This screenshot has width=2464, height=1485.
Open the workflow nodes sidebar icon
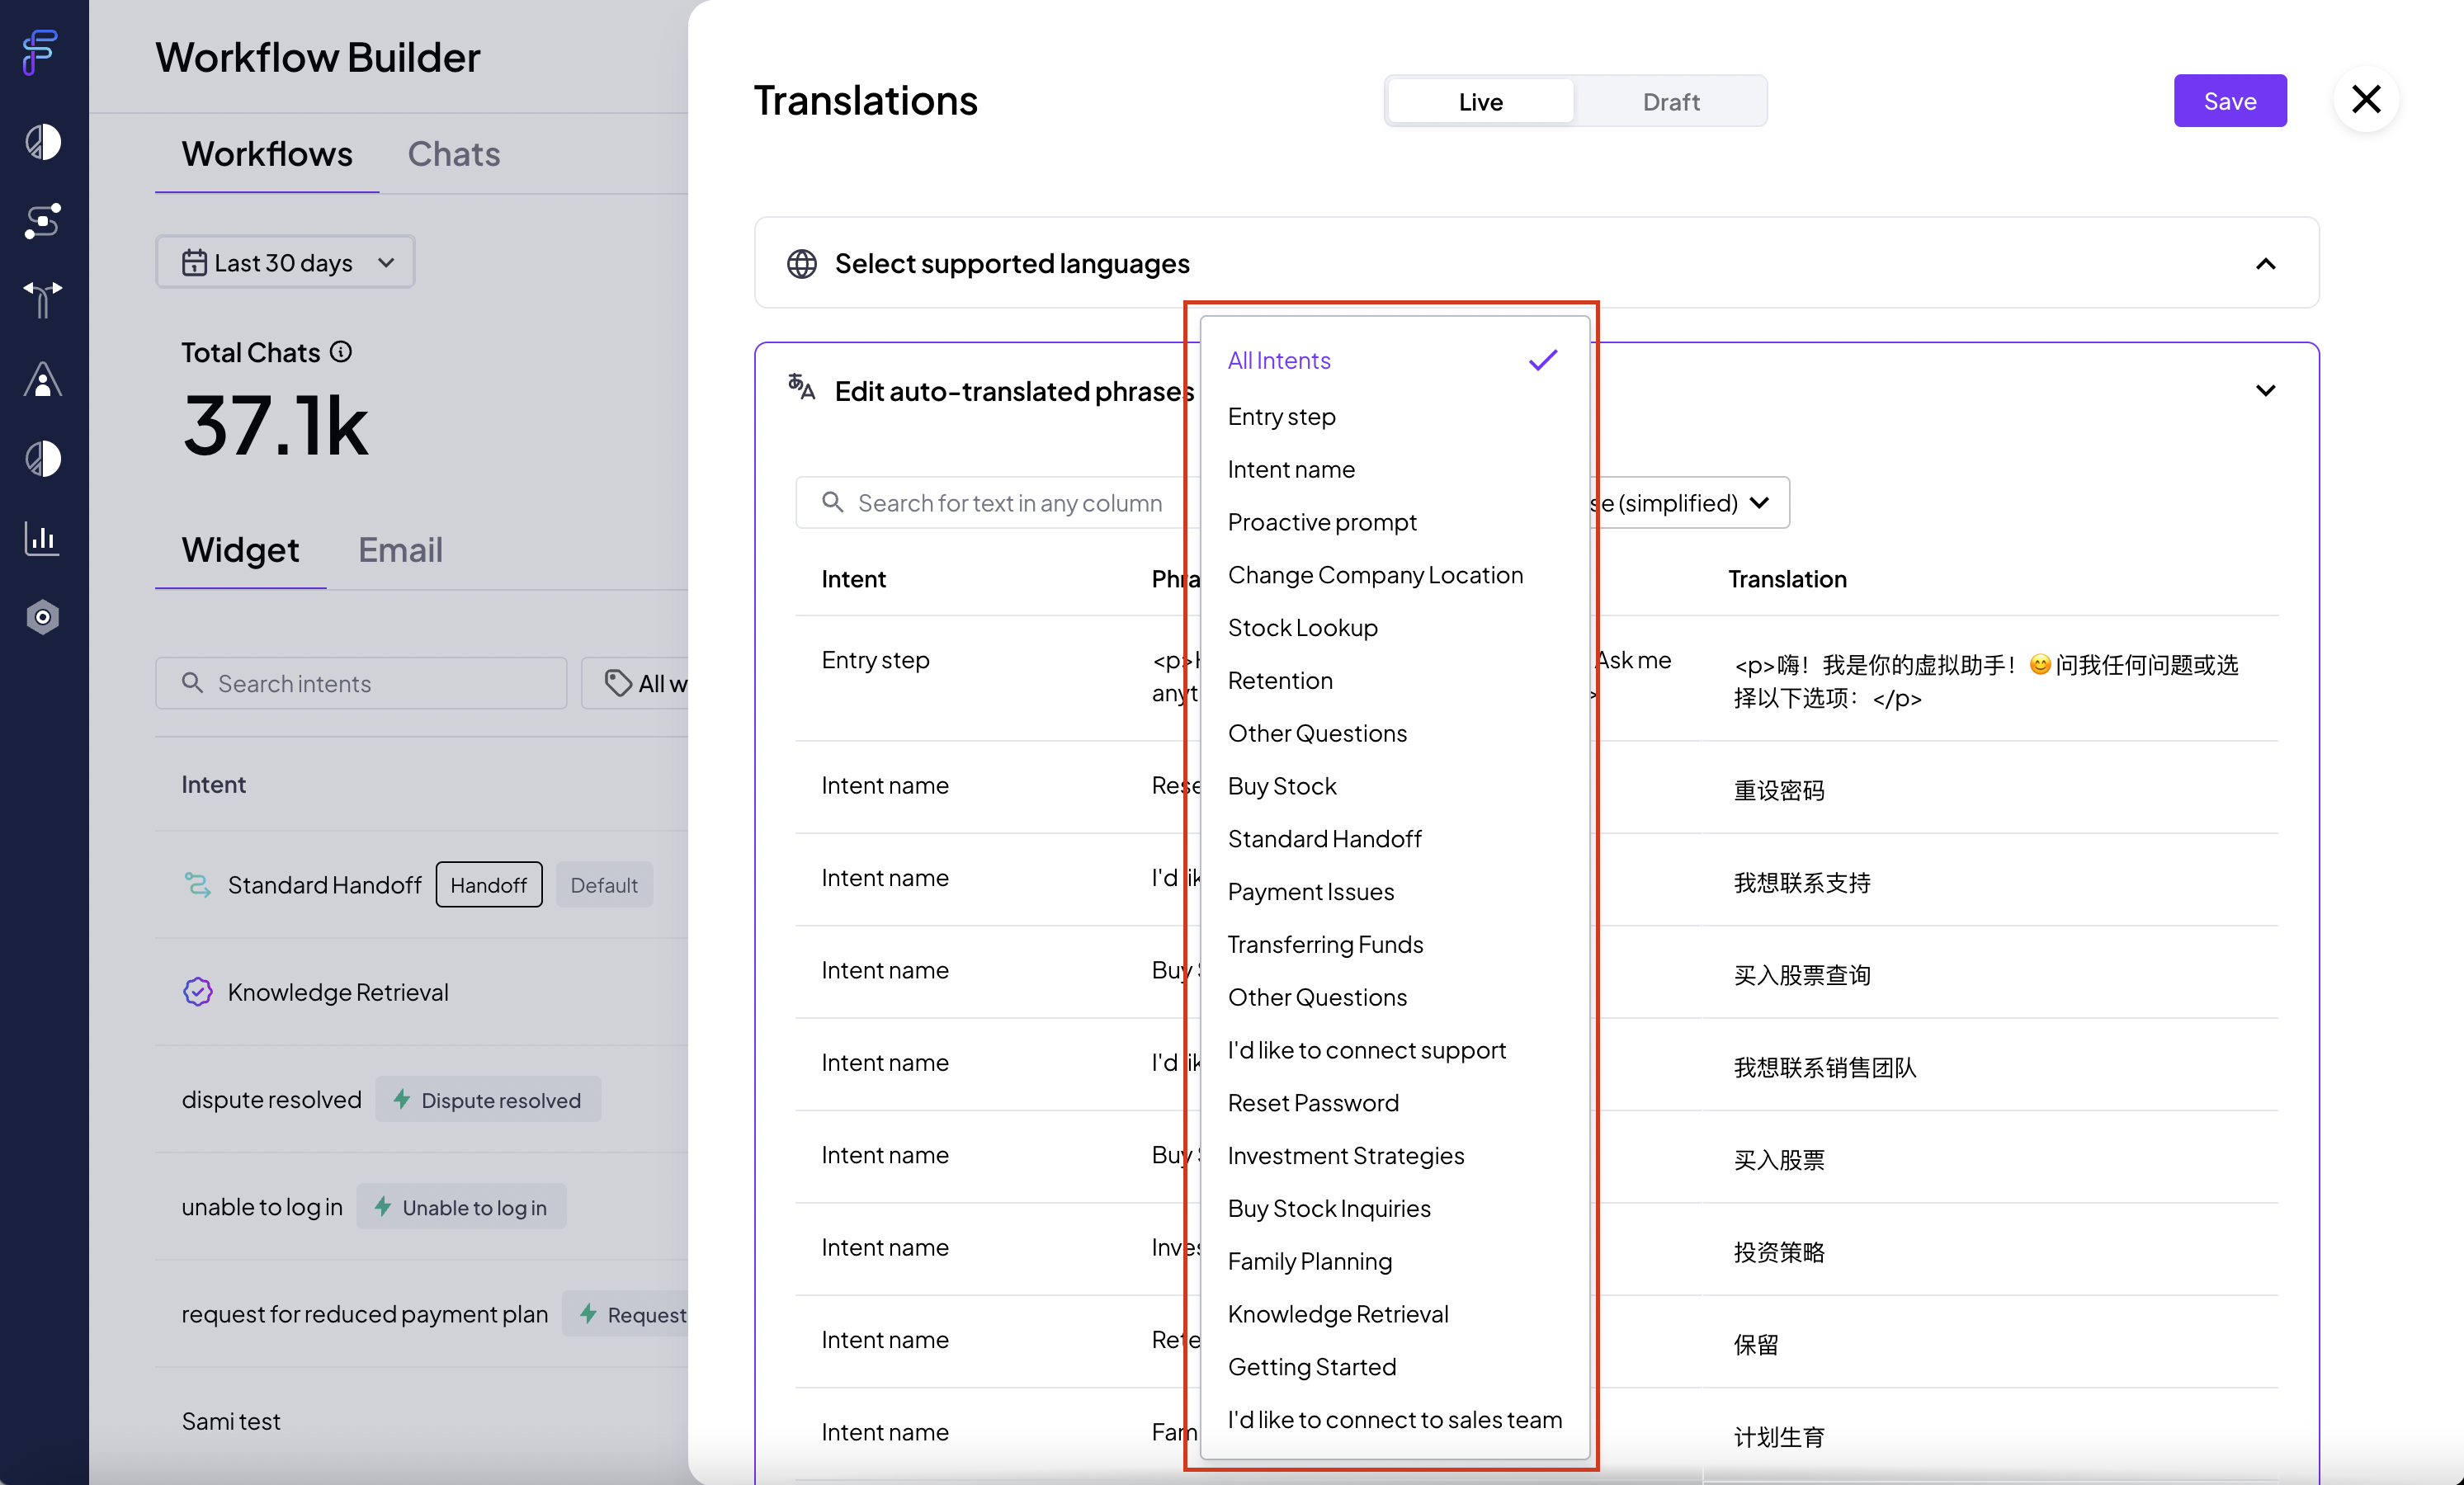point(42,220)
